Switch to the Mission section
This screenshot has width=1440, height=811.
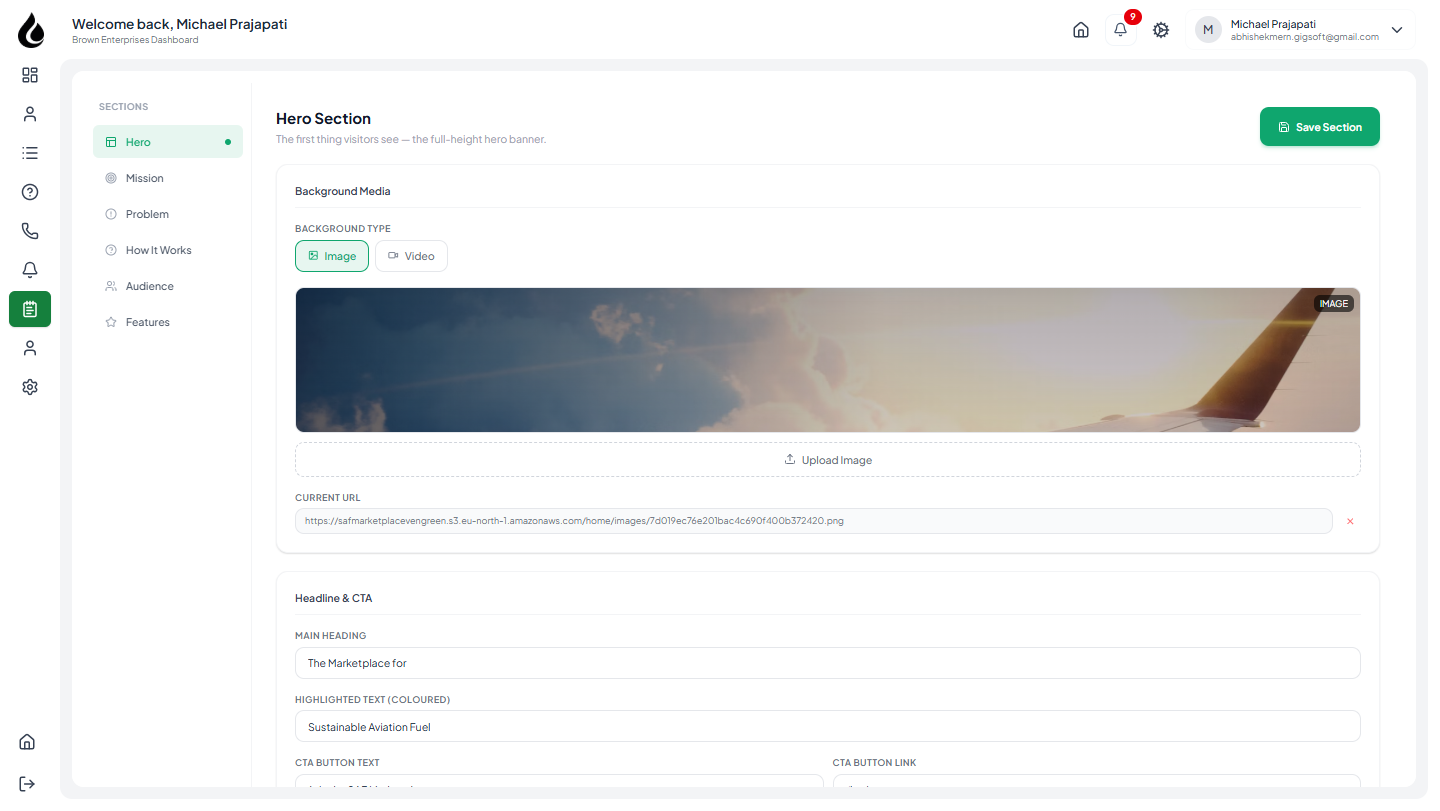pyautogui.click(x=168, y=178)
